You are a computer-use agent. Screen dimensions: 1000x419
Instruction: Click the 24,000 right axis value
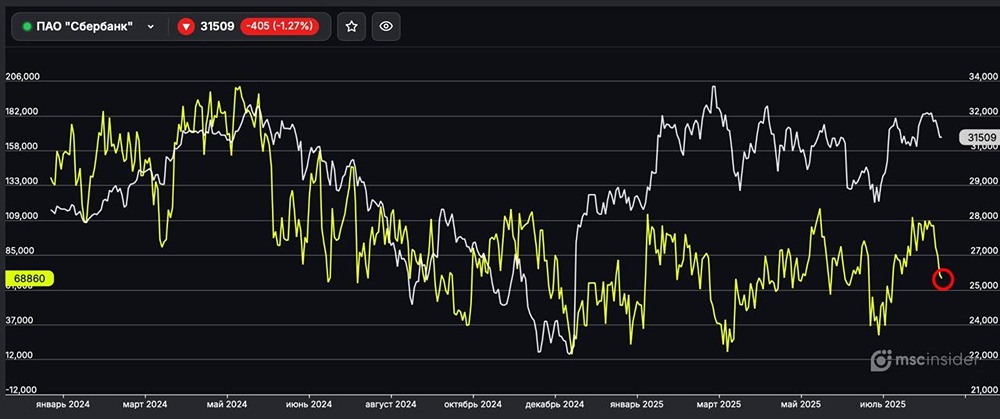tap(983, 322)
